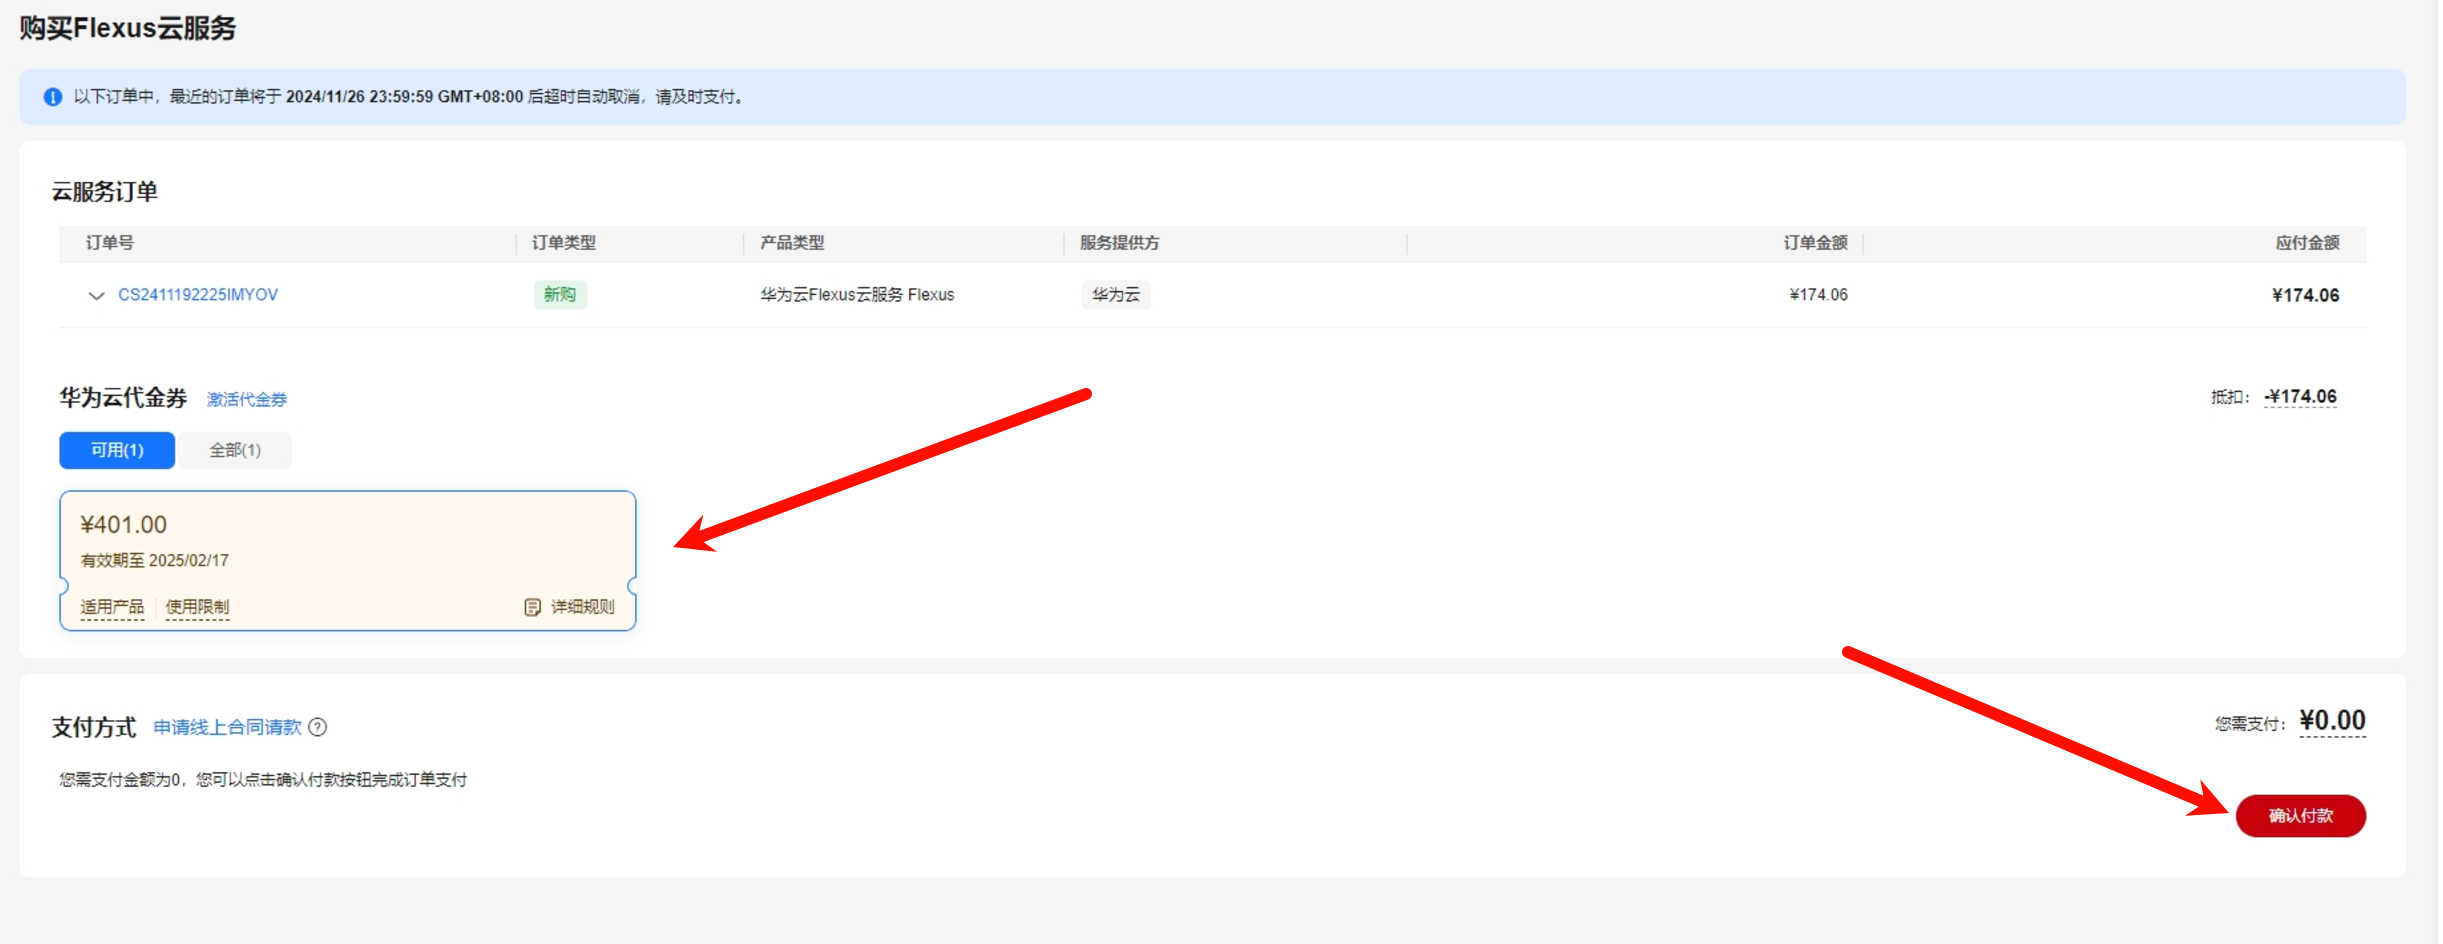Click the 申请线上合同请款 link
Viewport: 2443px width, 944px height.
227,727
